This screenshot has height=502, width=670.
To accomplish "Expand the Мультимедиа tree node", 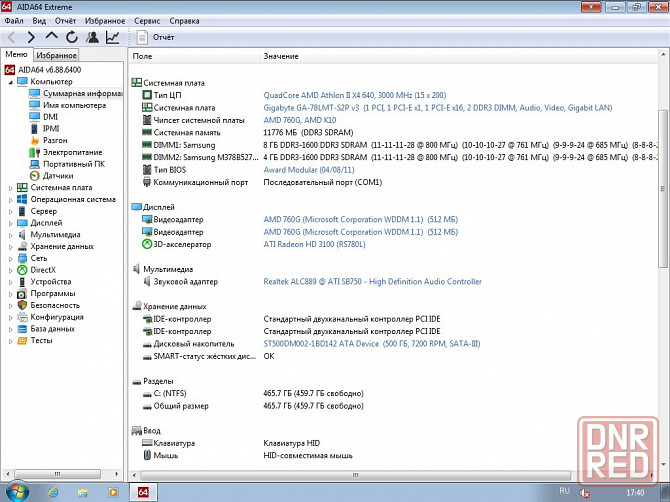I will coord(11,235).
